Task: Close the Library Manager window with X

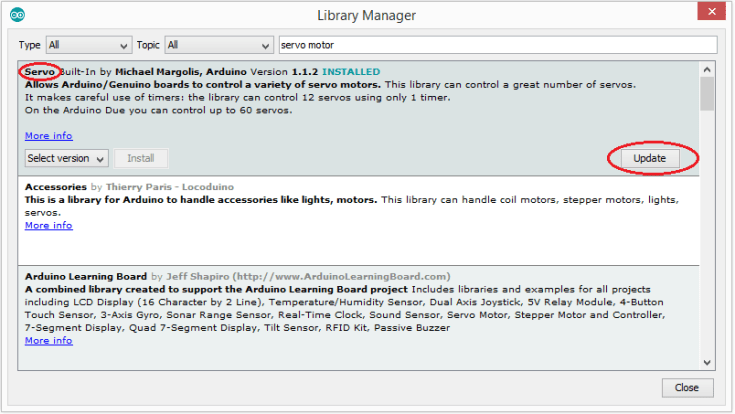Action: [x=712, y=11]
